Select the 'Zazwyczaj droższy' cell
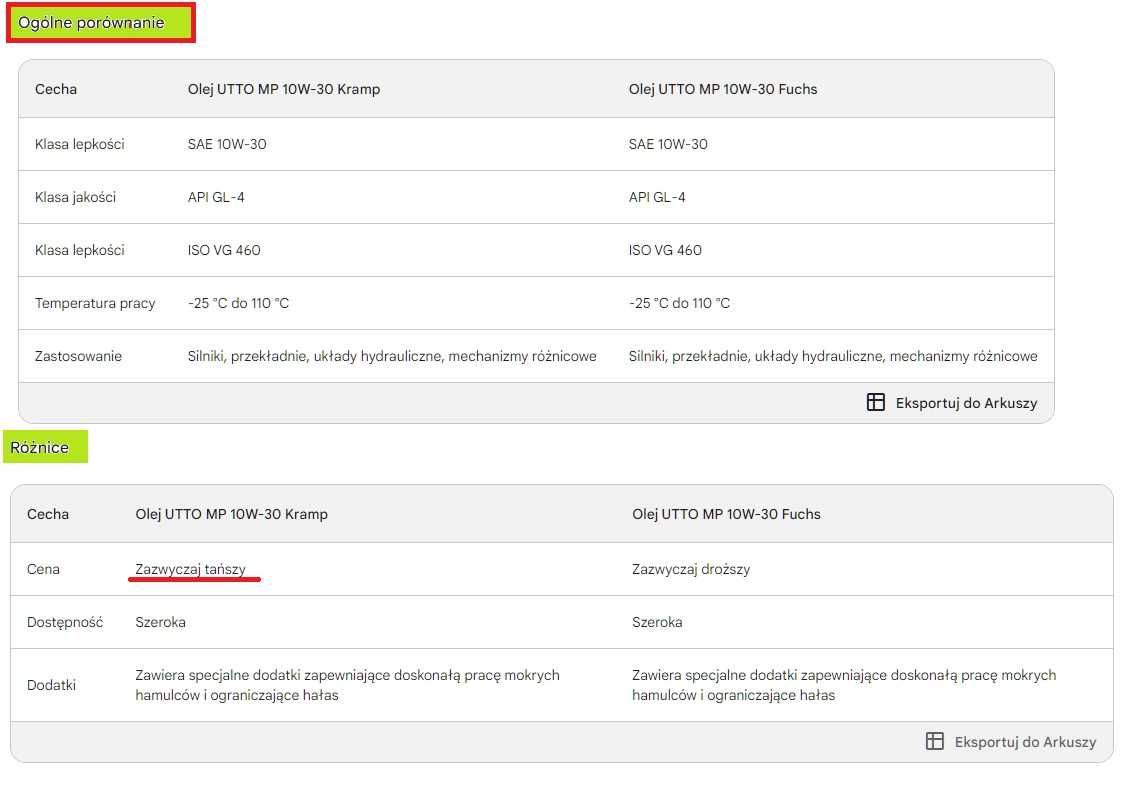This screenshot has width=1141, height=788. (691, 569)
